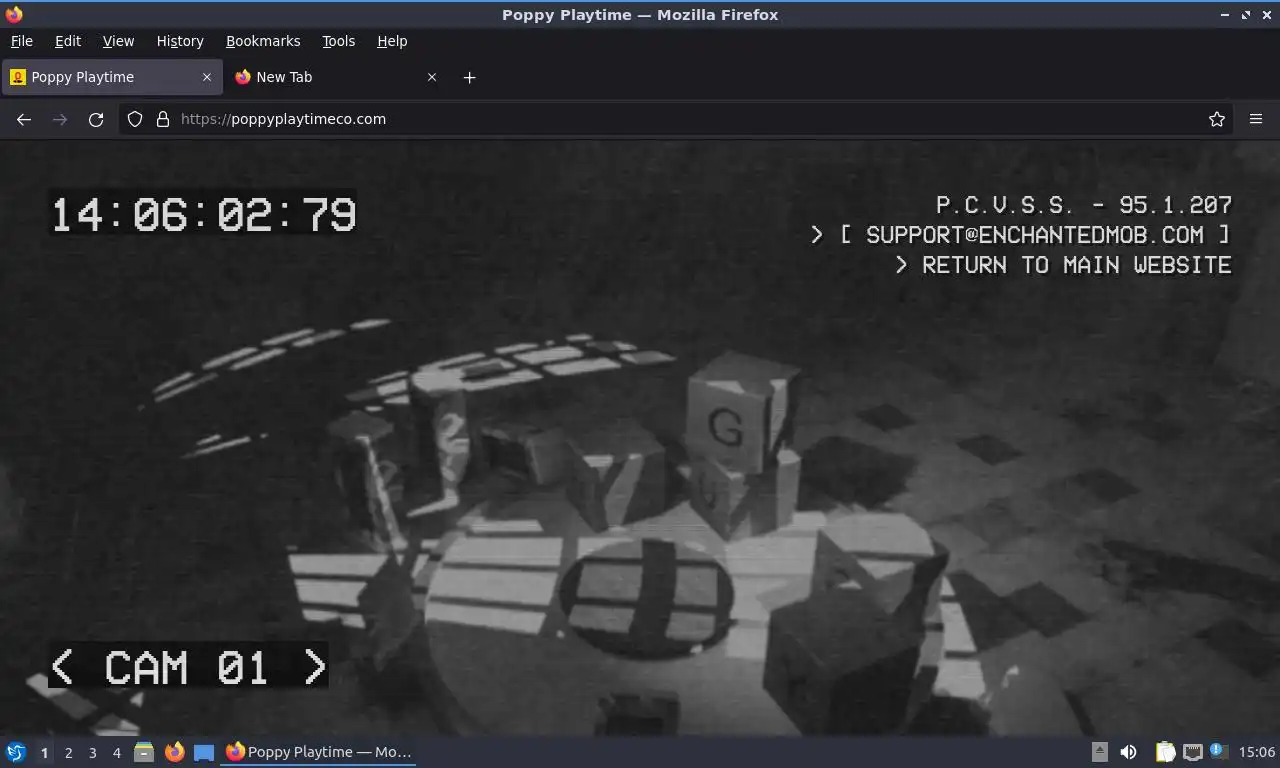Open the taskbar start menu icon
Screen dimensions: 1280x768
point(16,752)
